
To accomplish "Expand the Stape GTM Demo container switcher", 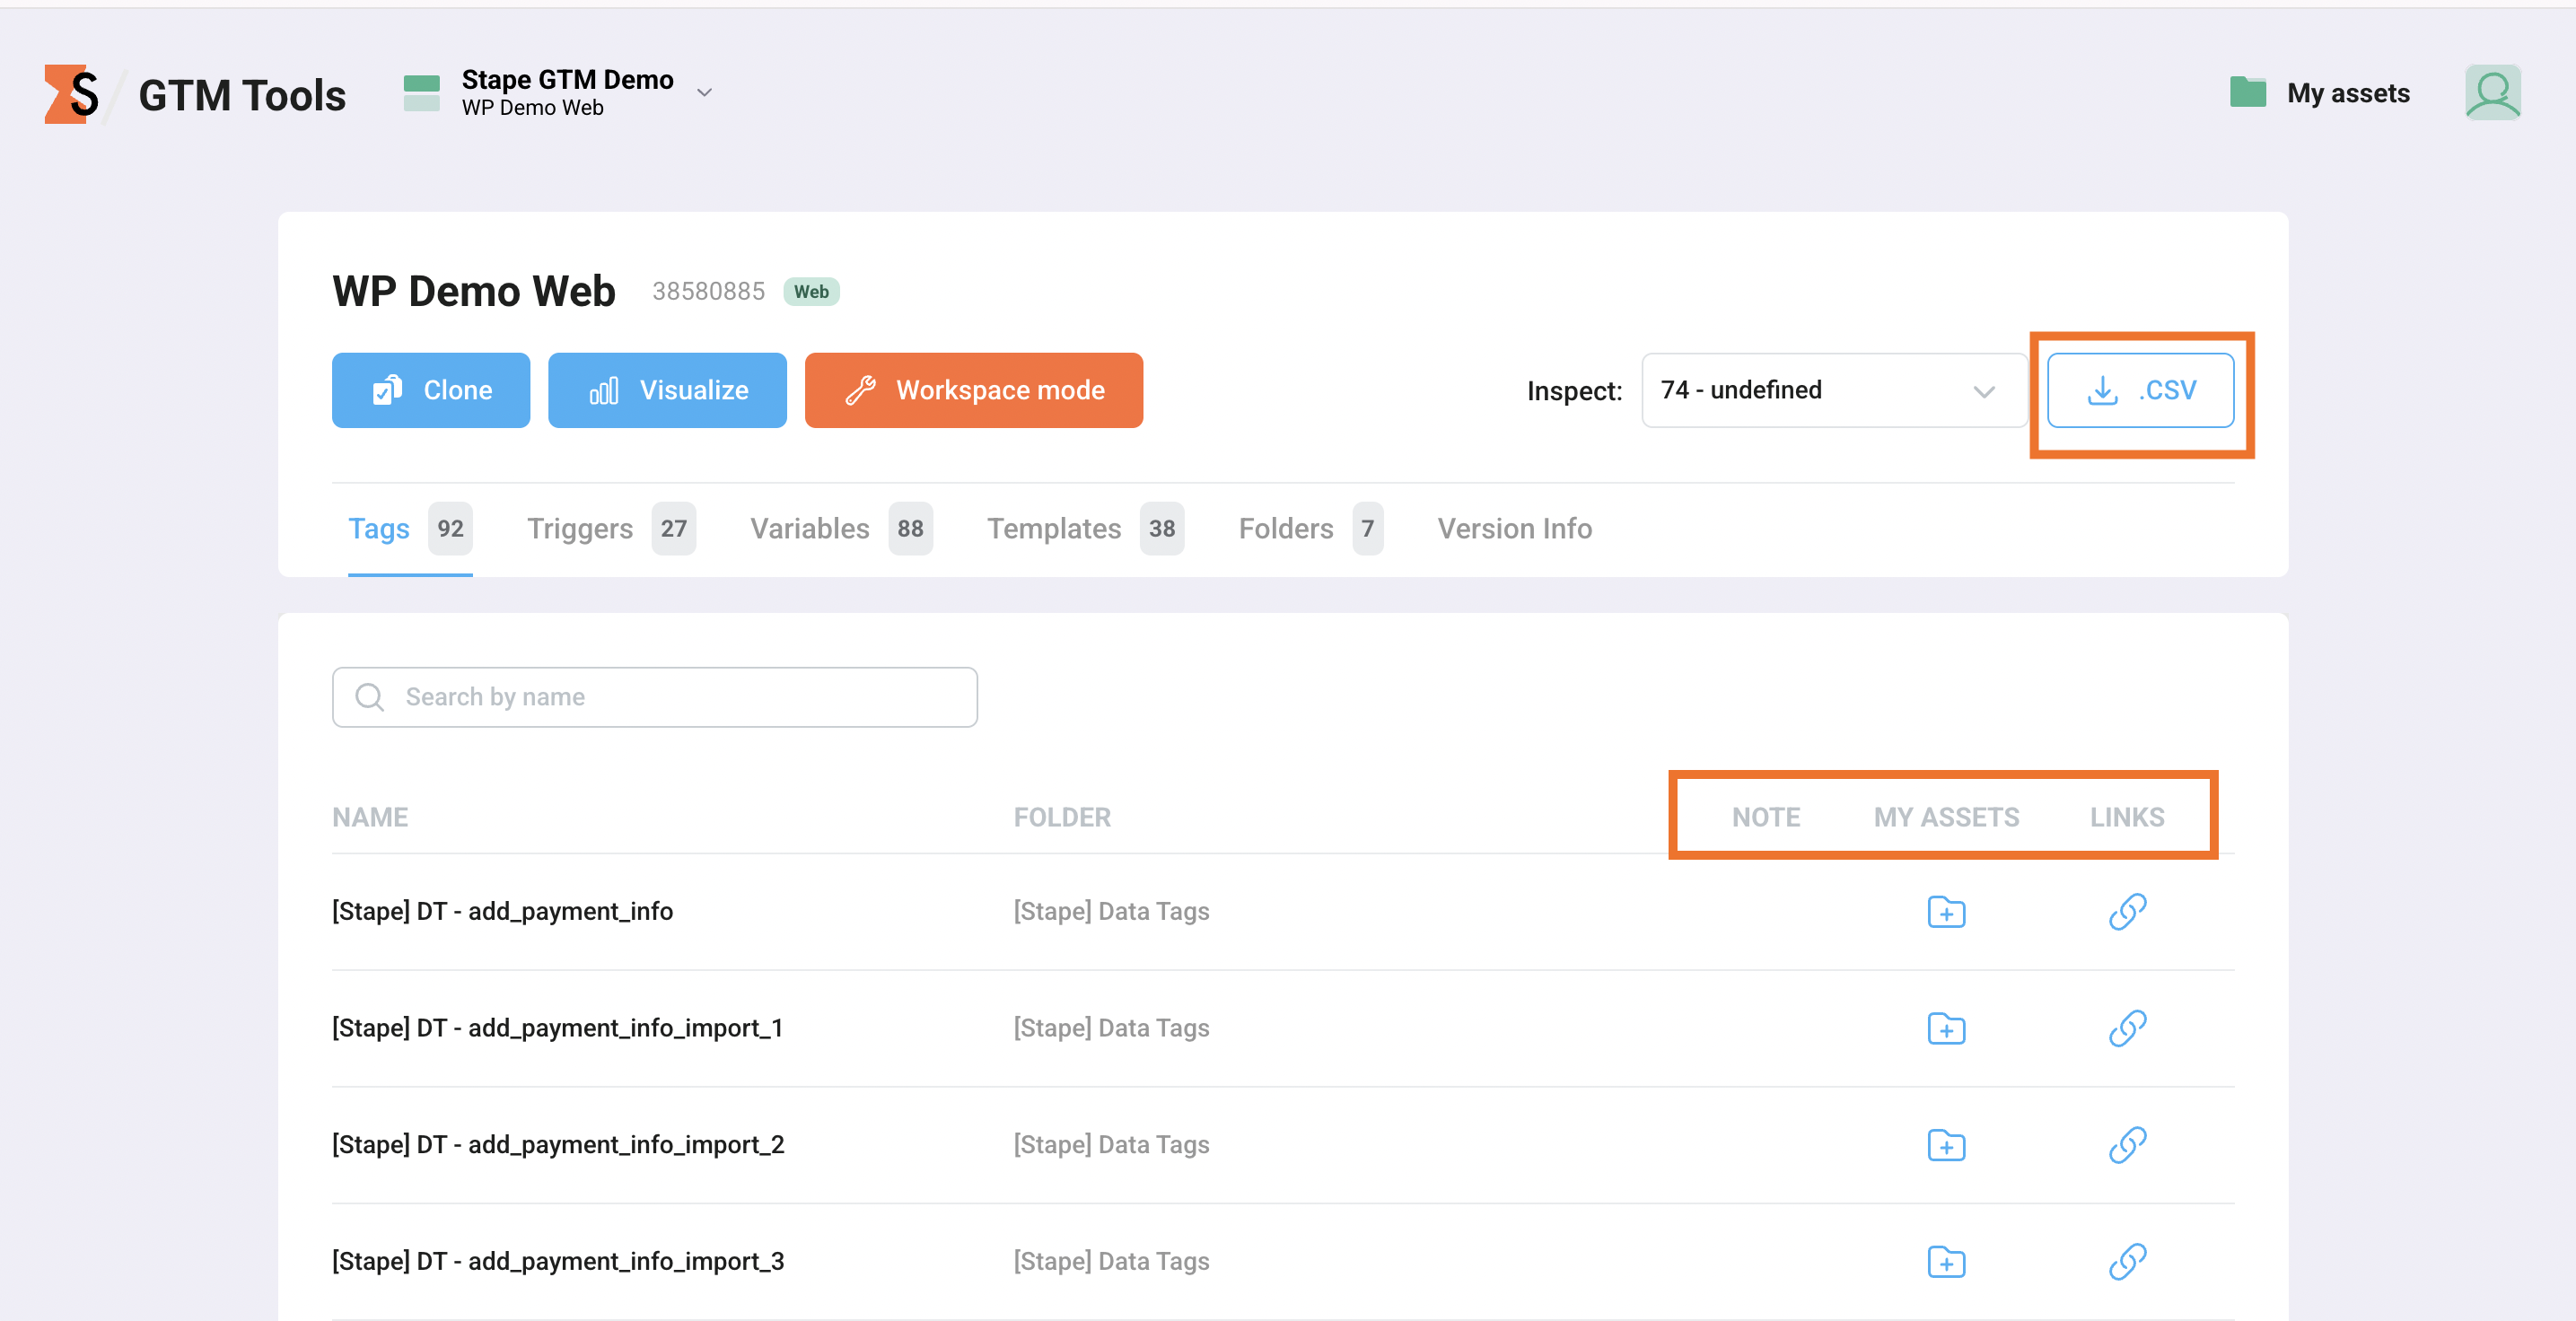I will click(704, 93).
